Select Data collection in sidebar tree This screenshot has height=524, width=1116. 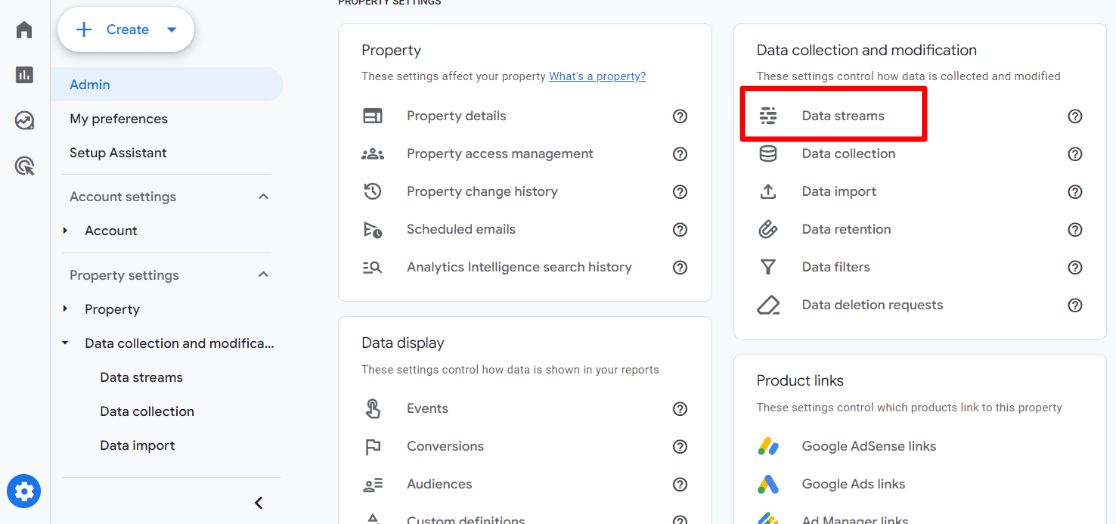[147, 412]
